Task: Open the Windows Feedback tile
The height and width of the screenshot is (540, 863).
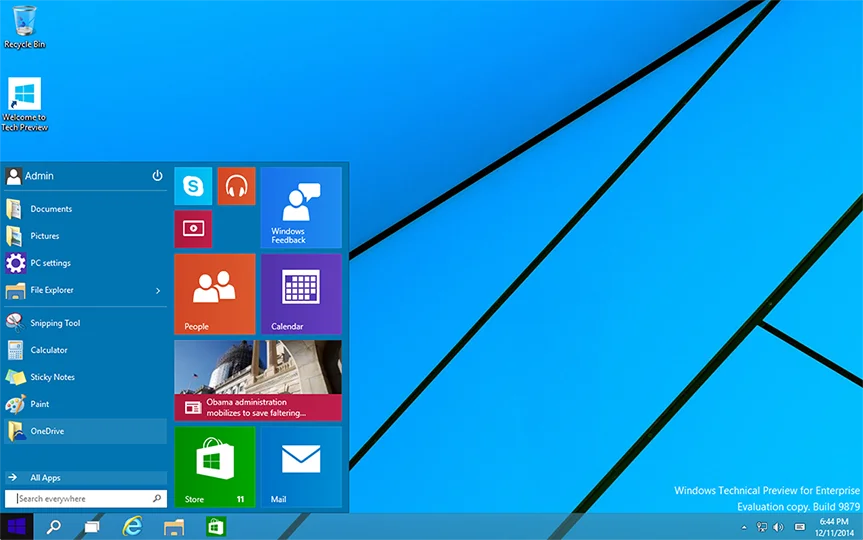Action: (x=301, y=207)
